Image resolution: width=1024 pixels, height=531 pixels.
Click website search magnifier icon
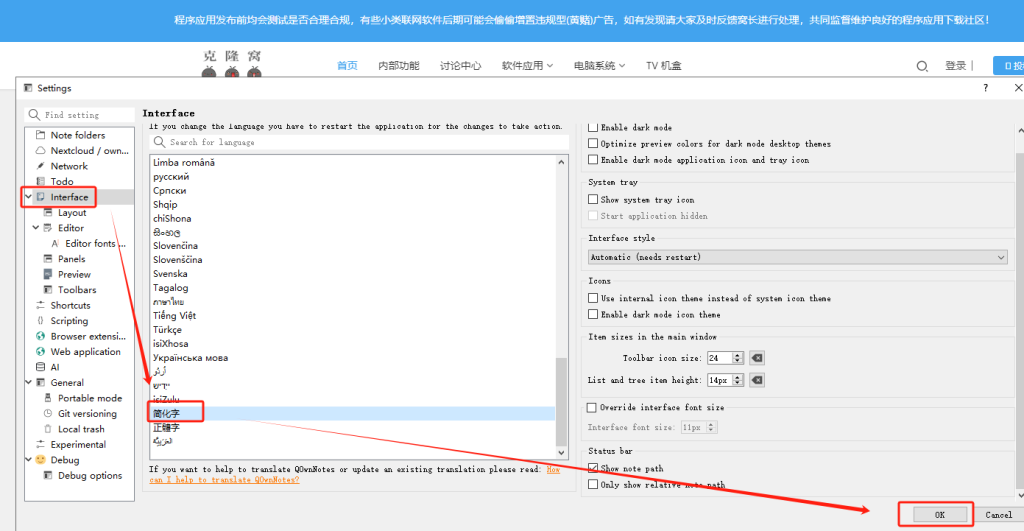tap(922, 66)
